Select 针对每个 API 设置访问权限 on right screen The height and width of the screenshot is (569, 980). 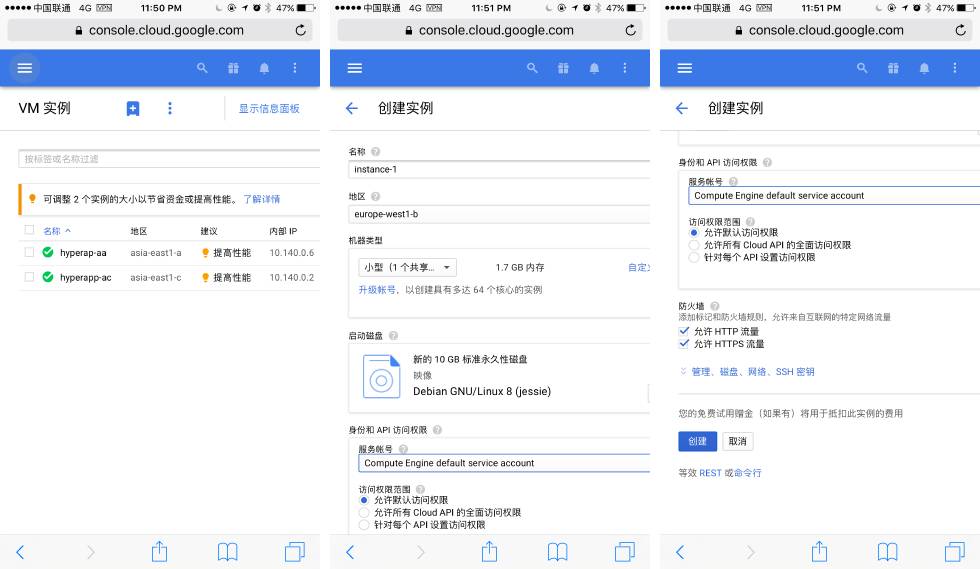[x=694, y=258]
